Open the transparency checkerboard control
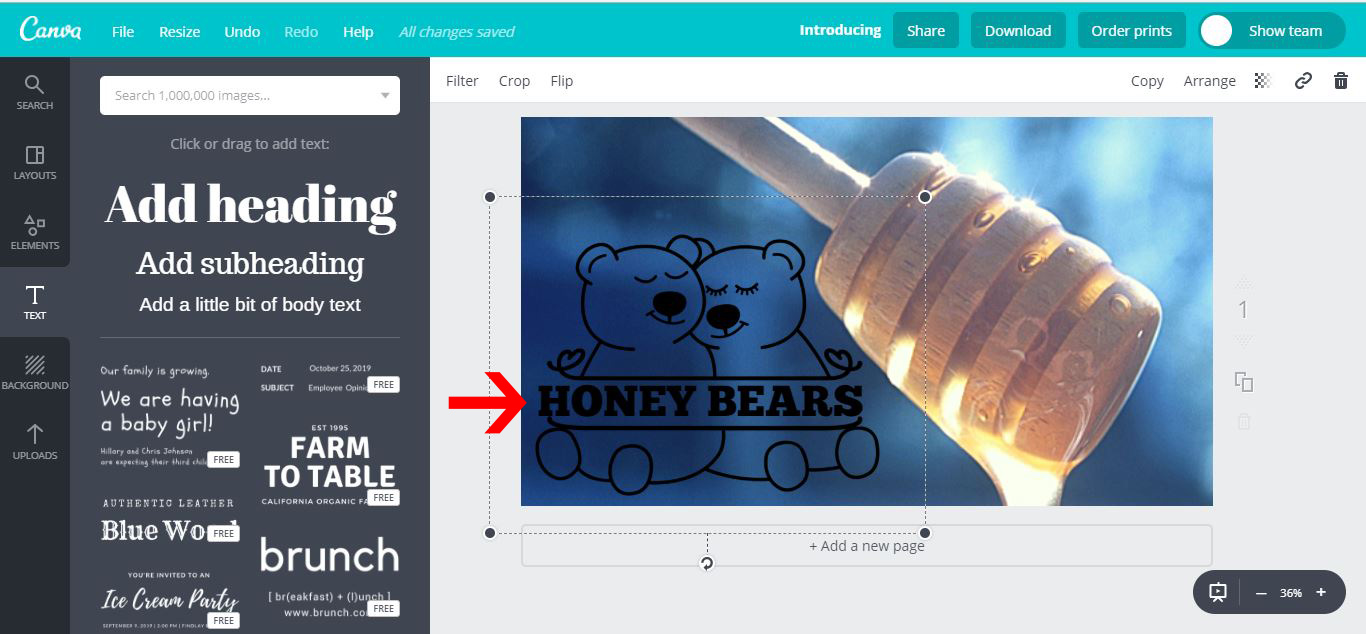The image size is (1366, 634). [1262, 81]
